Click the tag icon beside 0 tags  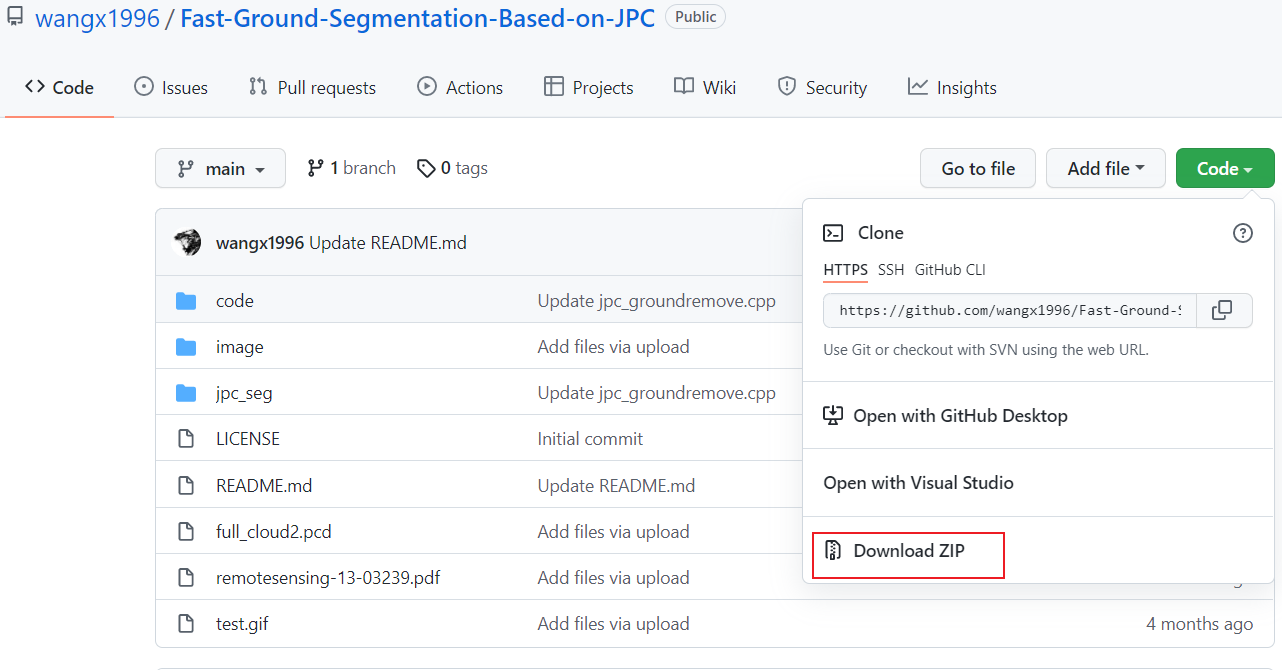click(427, 167)
